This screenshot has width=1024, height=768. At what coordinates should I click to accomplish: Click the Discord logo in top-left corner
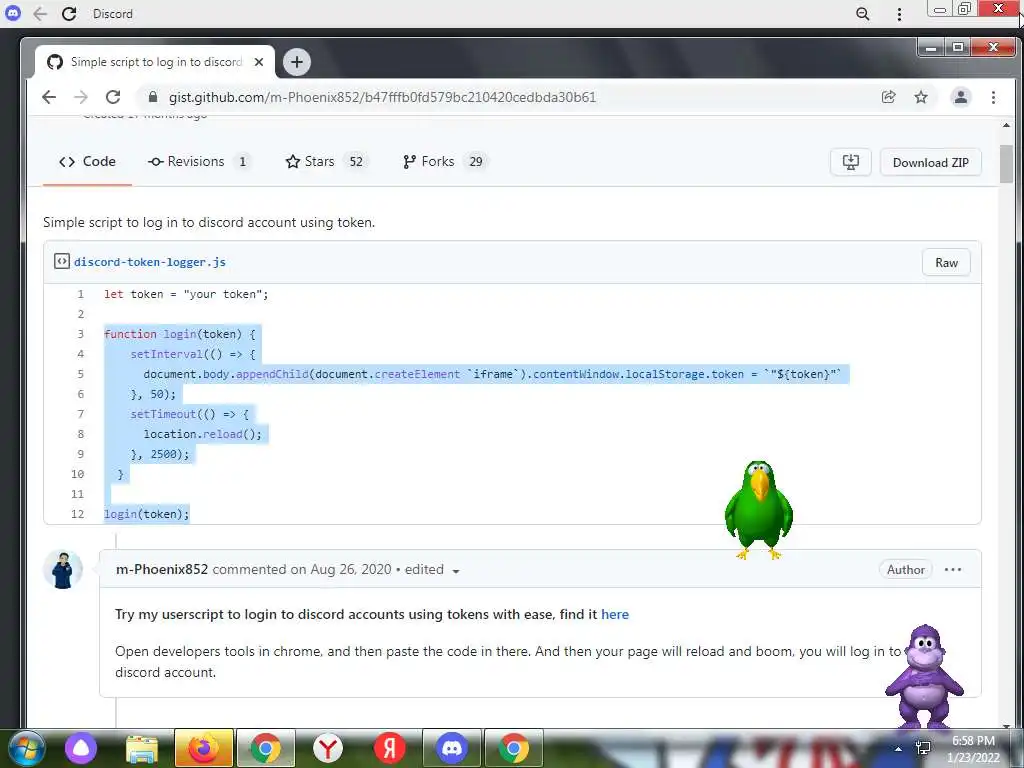pos(12,13)
